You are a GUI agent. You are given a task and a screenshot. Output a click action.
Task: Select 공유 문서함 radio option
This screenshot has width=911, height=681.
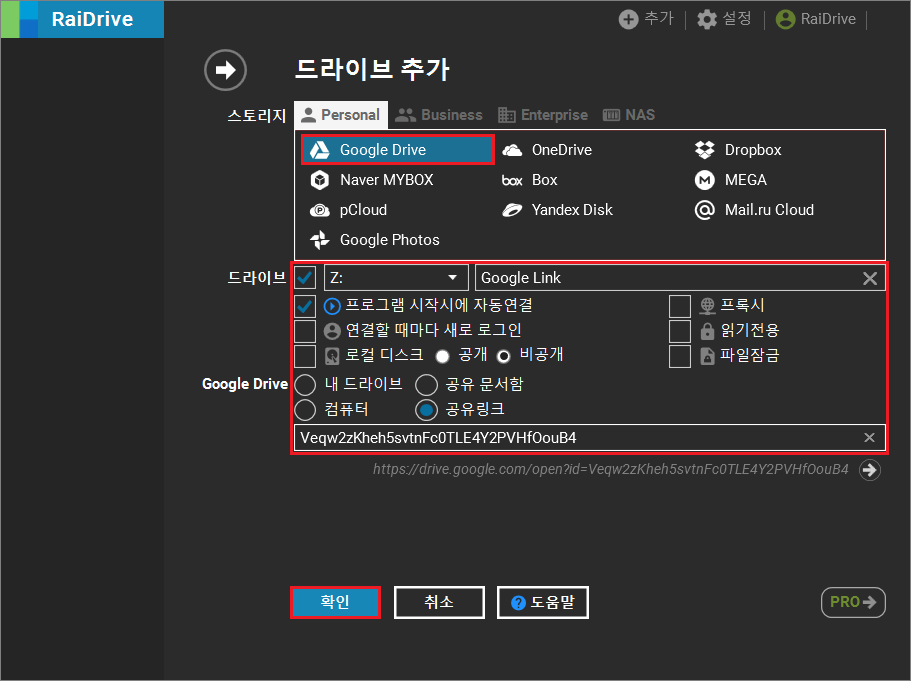(426, 385)
